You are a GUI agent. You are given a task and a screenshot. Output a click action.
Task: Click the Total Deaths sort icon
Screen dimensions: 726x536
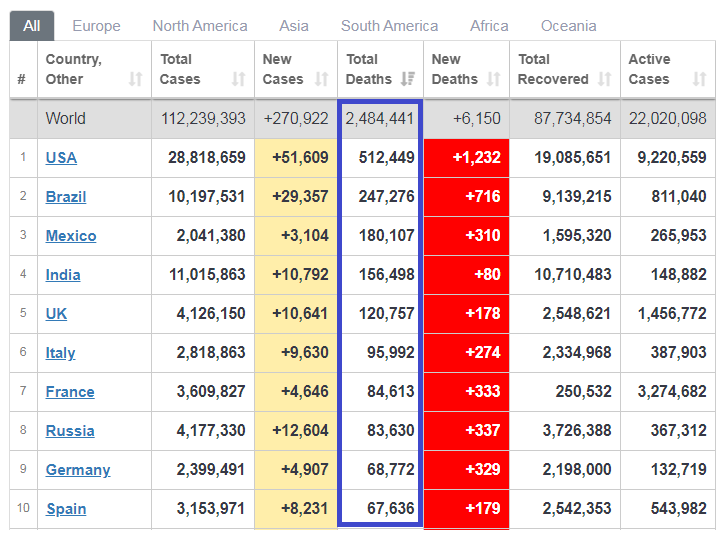[x=407, y=79]
